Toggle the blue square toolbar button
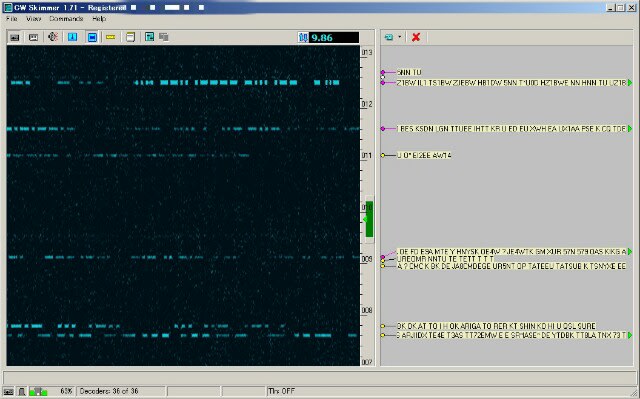640x399 pixels. tap(73, 37)
